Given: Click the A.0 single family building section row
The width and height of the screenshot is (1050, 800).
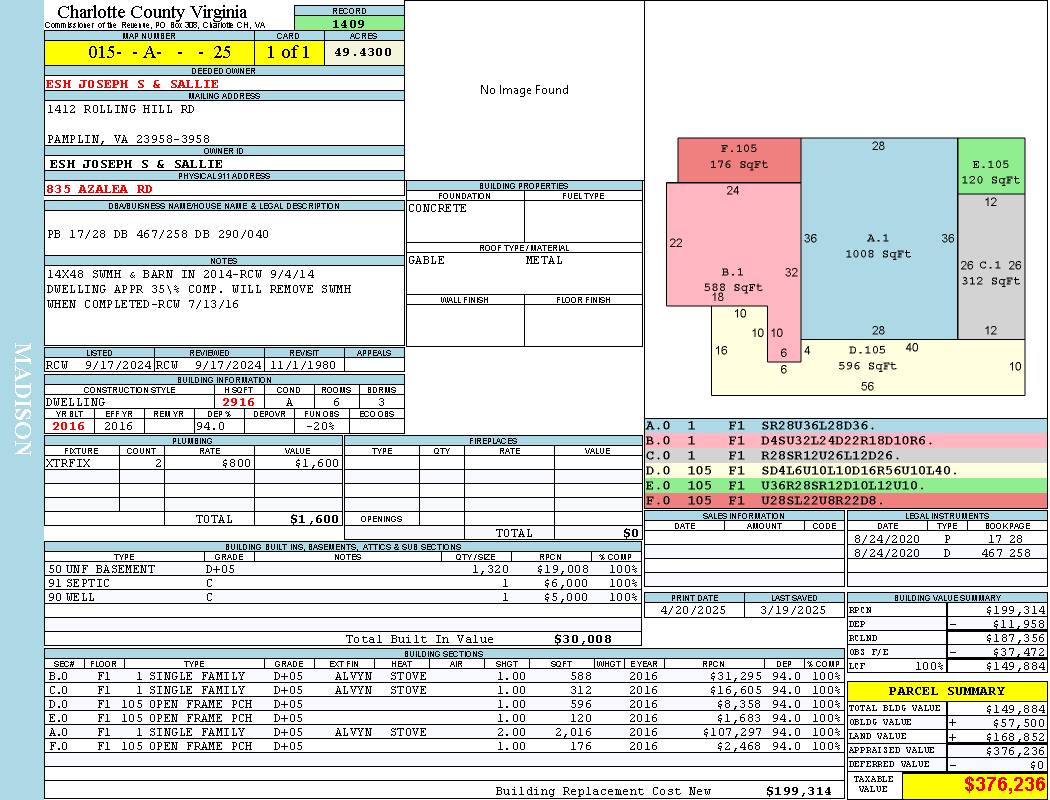Looking at the screenshot, I should click(444, 732).
